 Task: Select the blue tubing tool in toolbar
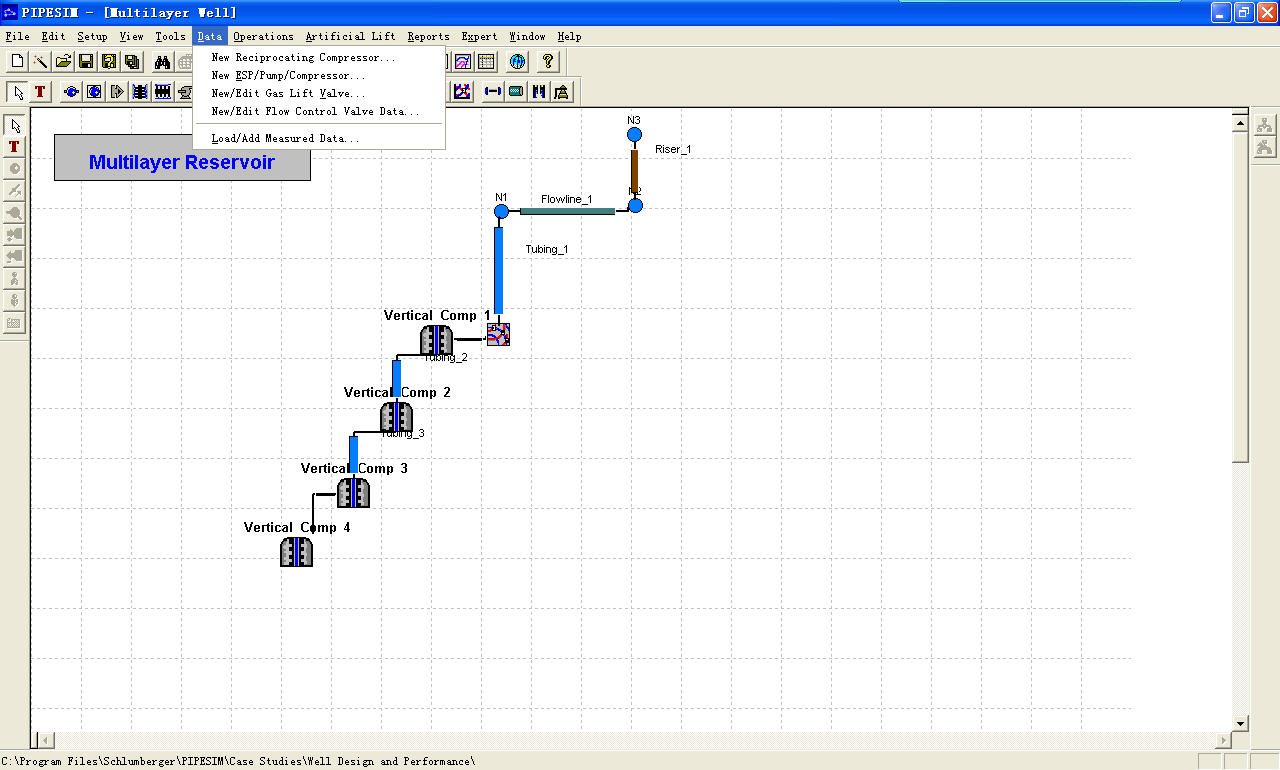[x=539, y=92]
